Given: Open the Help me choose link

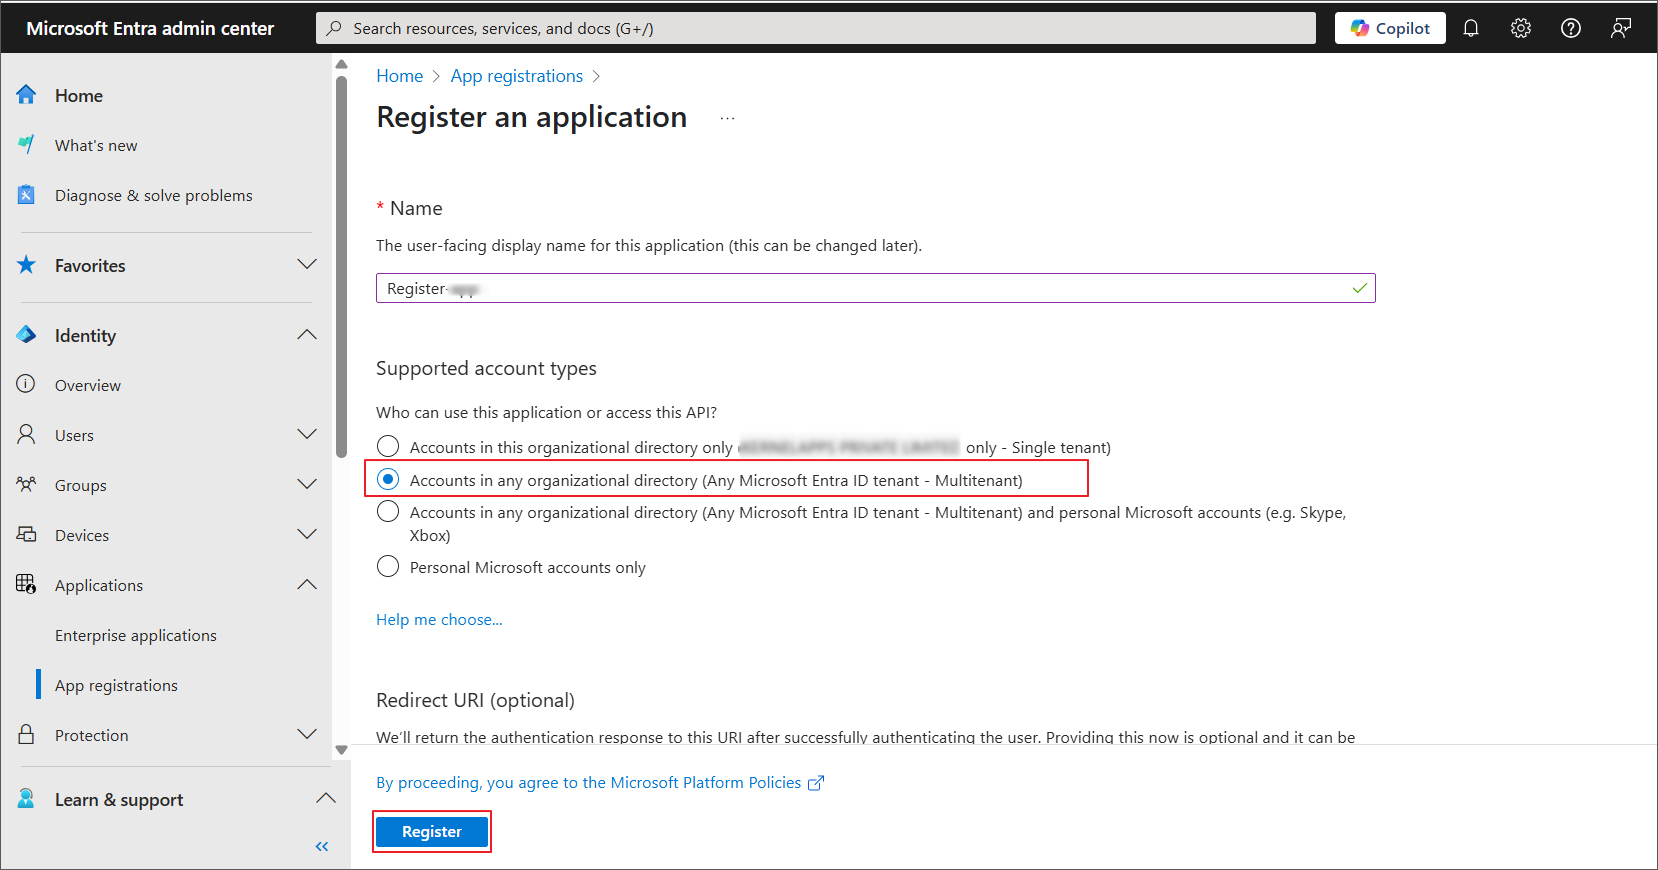Looking at the screenshot, I should [439, 619].
